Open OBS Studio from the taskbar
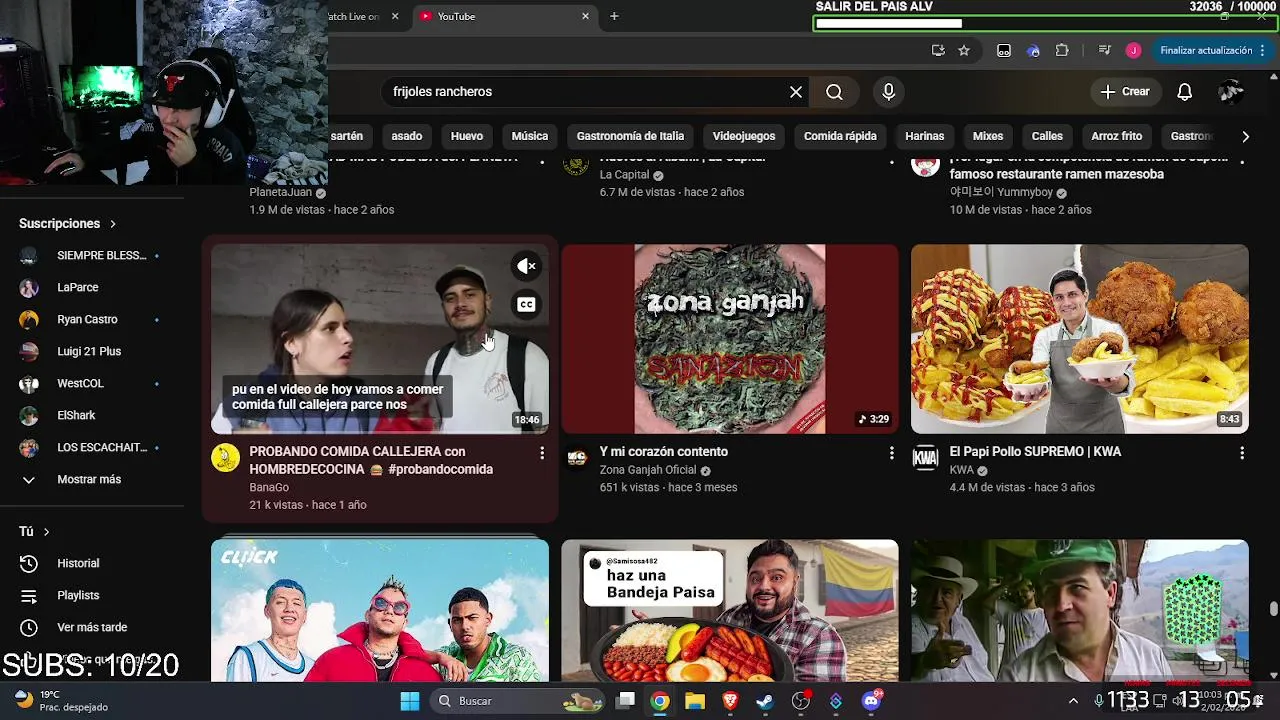This screenshot has width=1280, height=720. click(800, 701)
